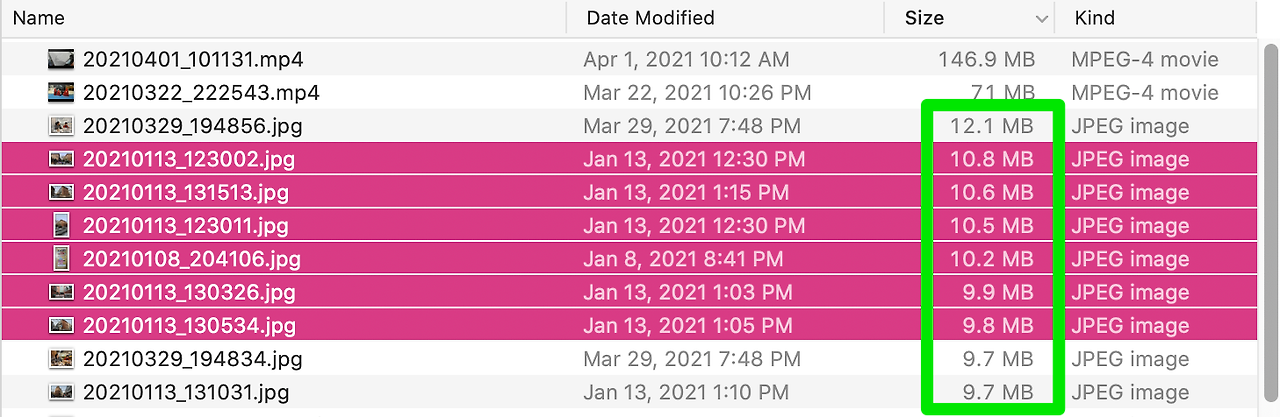Select the Mar 22, 2021 10:26 PM date cell
The image size is (1280, 417).
(697, 93)
